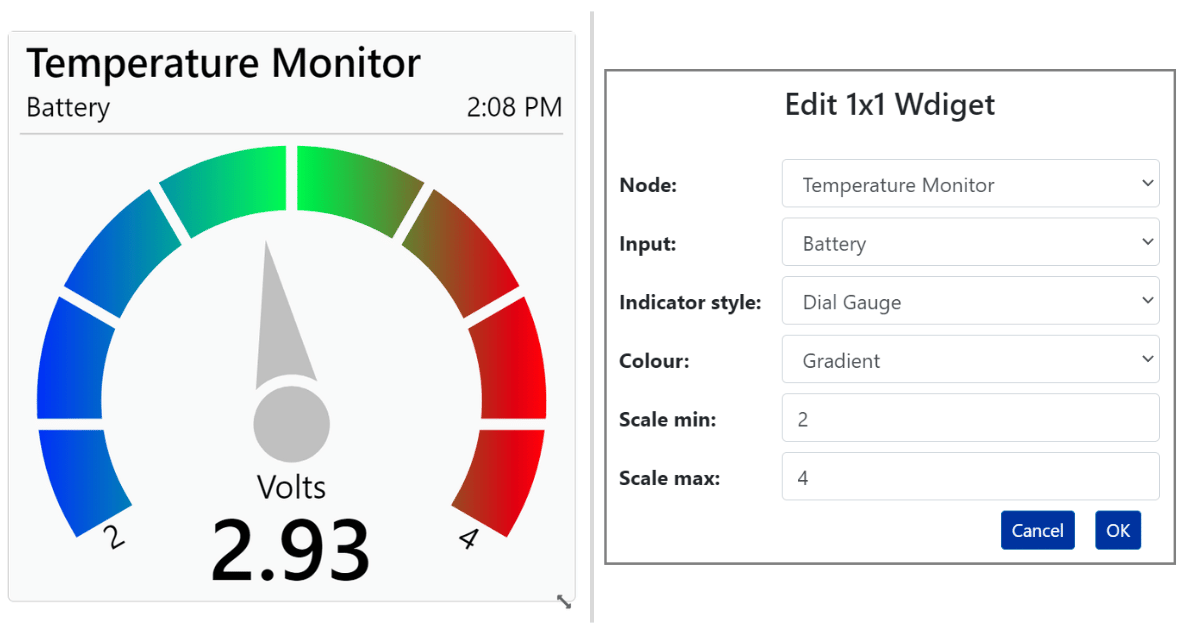1184x634 pixels.
Task: Click the Temperature Monitor widget title
Action: (224, 63)
